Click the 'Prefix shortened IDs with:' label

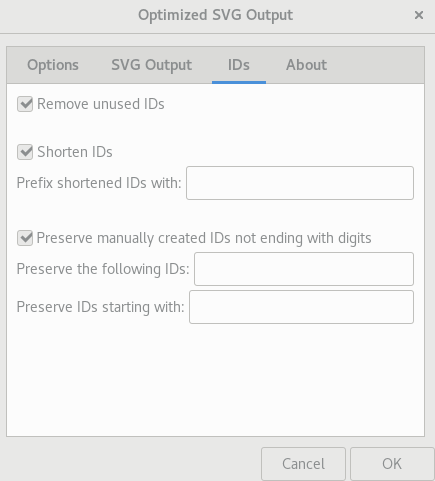[99, 183]
